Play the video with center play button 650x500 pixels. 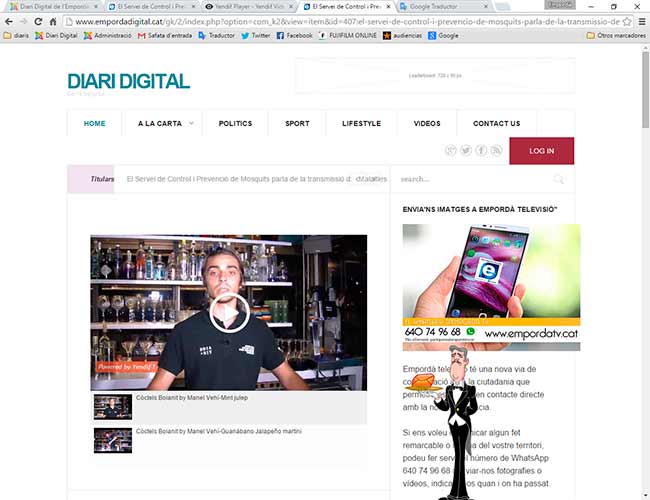point(229,315)
